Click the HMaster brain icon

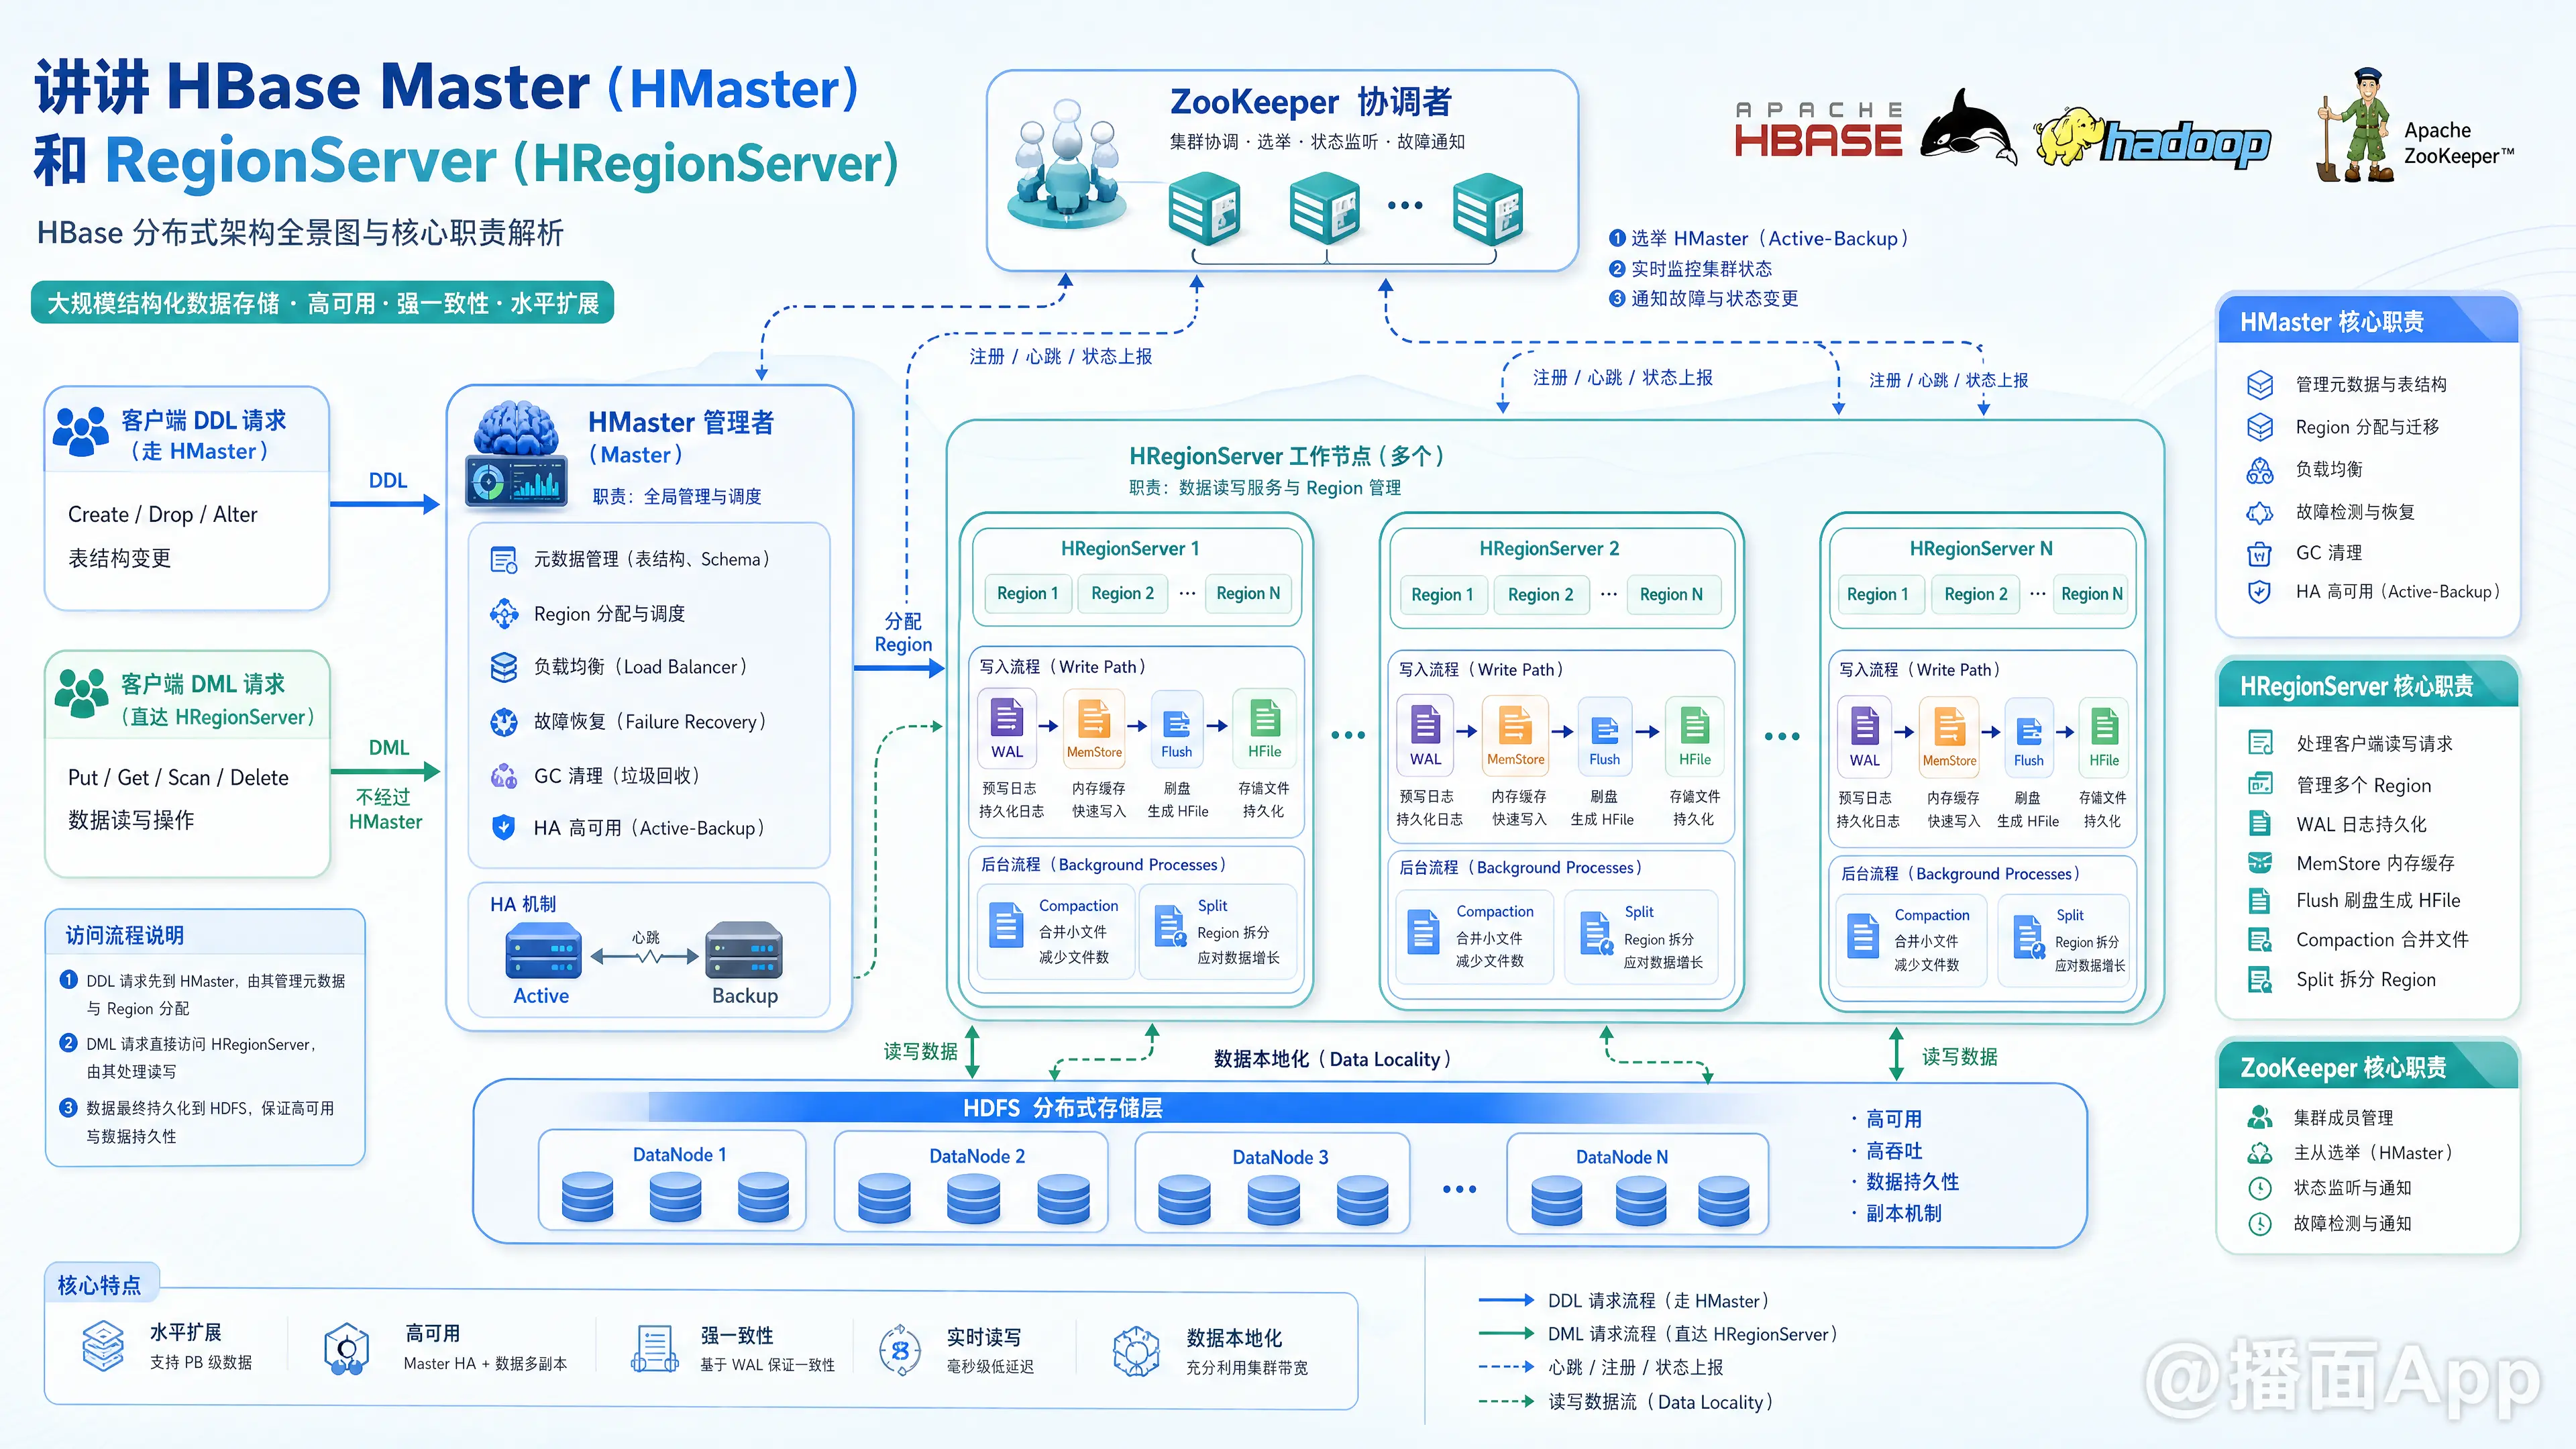(x=516, y=454)
